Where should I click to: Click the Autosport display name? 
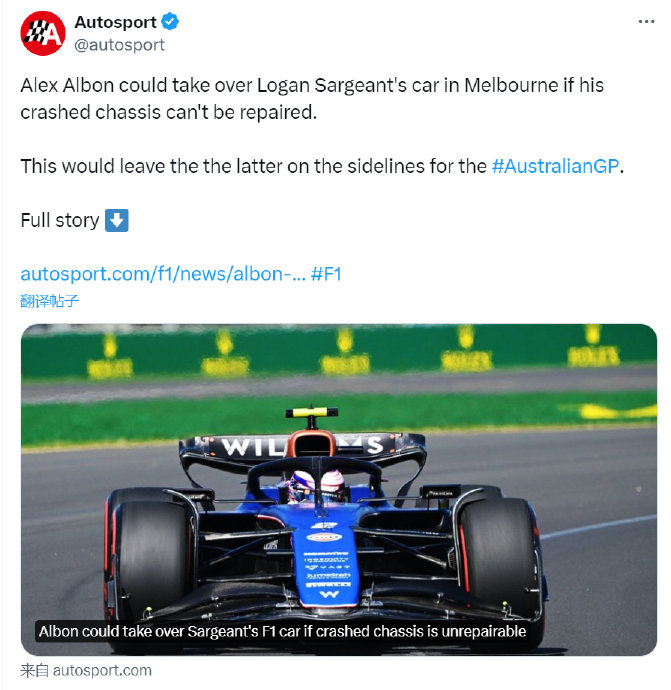point(115,22)
